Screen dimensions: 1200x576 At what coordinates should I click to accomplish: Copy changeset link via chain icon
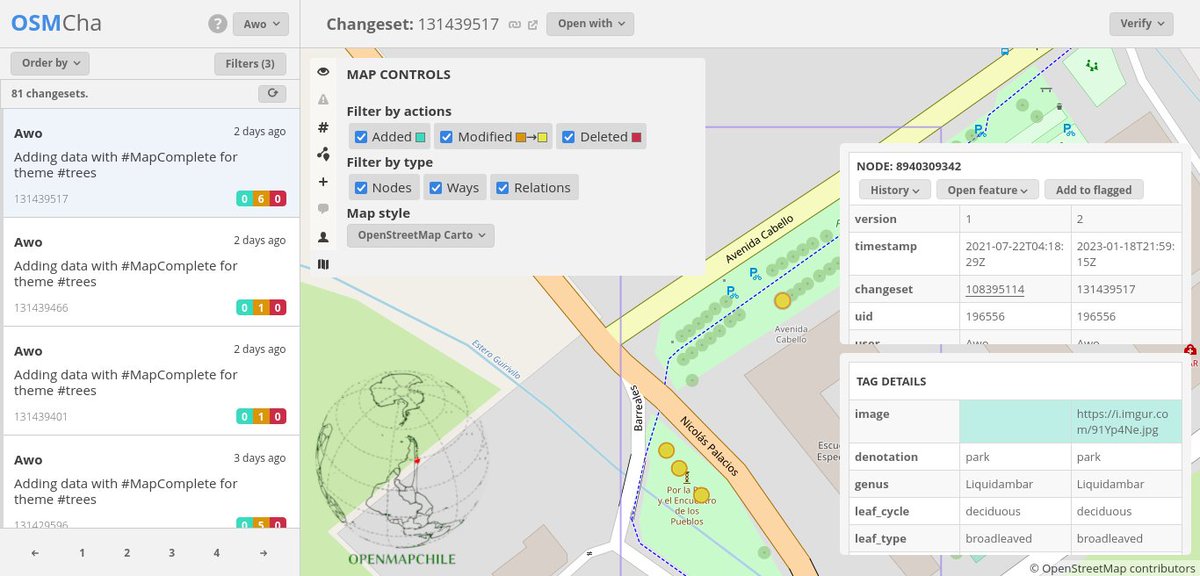(514, 24)
